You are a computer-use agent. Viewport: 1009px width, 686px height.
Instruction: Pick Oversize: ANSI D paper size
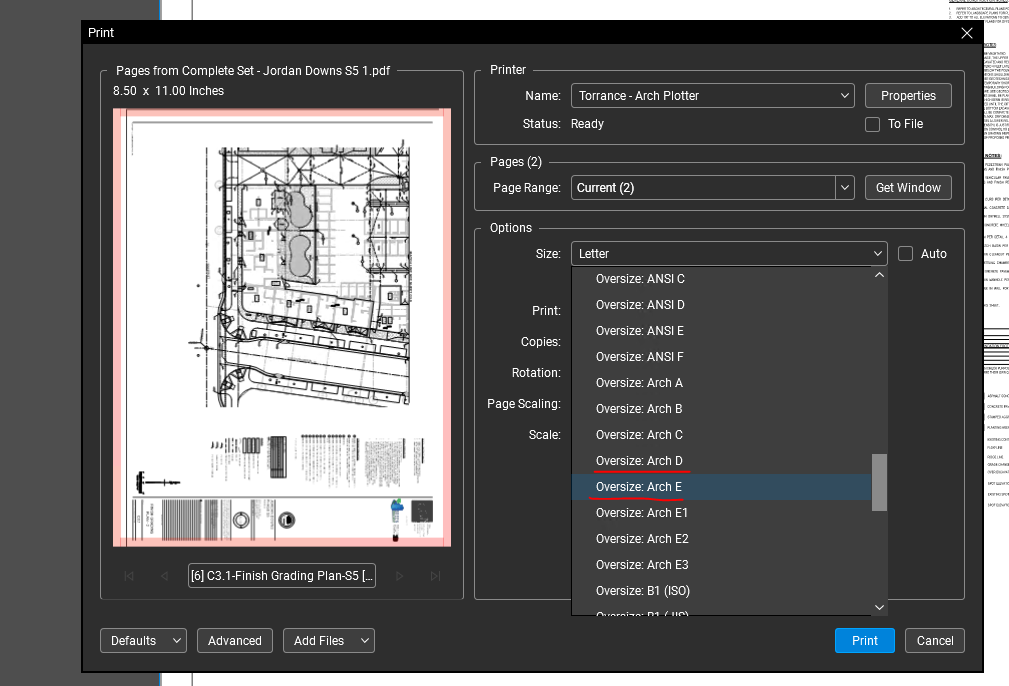click(x=640, y=305)
